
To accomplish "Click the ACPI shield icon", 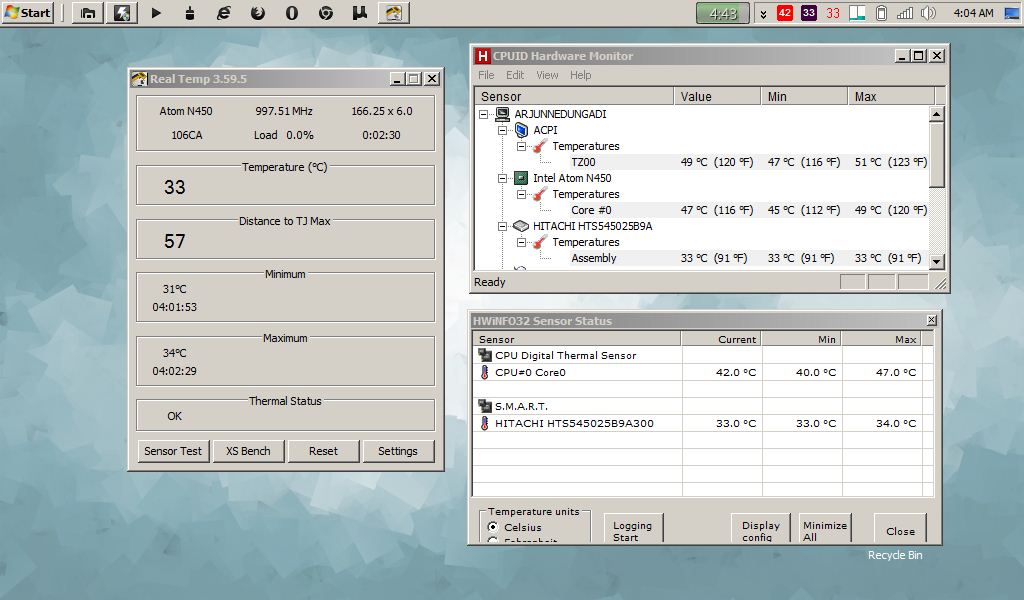I will coord(521,130).
